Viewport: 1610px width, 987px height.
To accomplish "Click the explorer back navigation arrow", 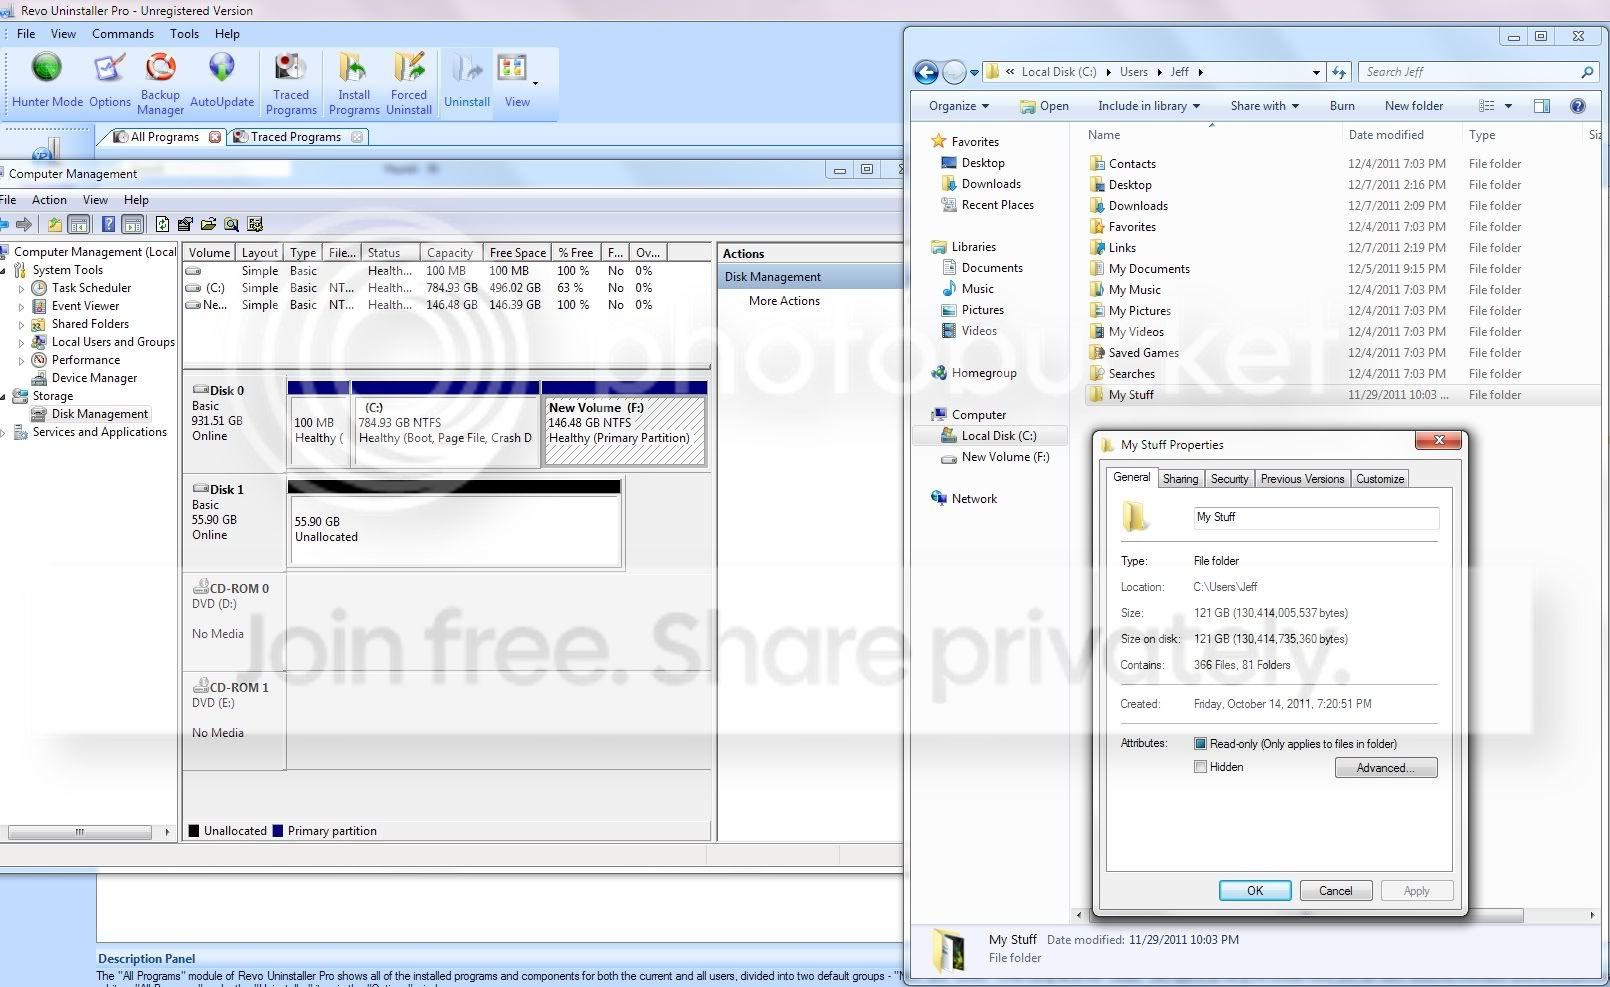I will point(926,72).
